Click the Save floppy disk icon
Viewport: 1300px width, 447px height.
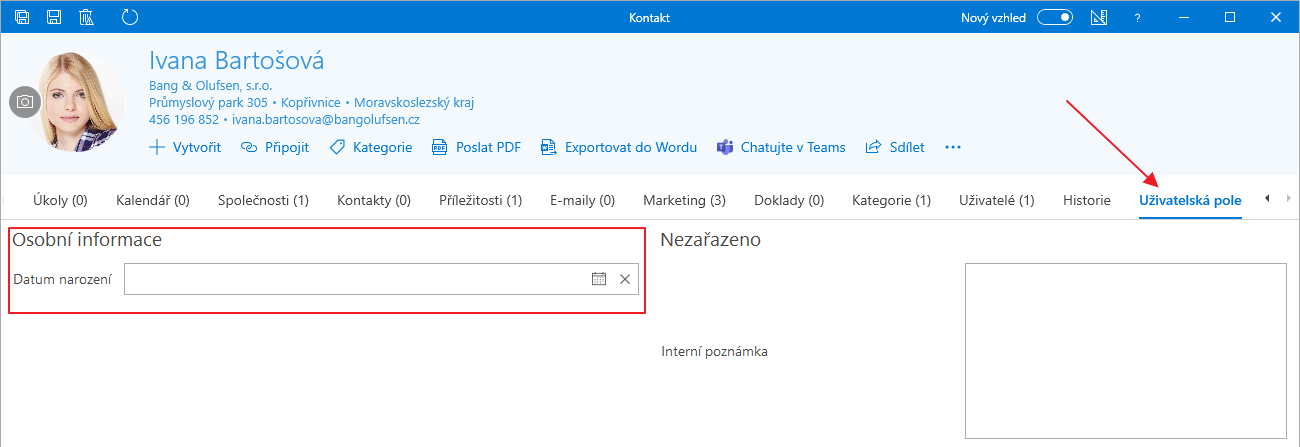[54, 17]
